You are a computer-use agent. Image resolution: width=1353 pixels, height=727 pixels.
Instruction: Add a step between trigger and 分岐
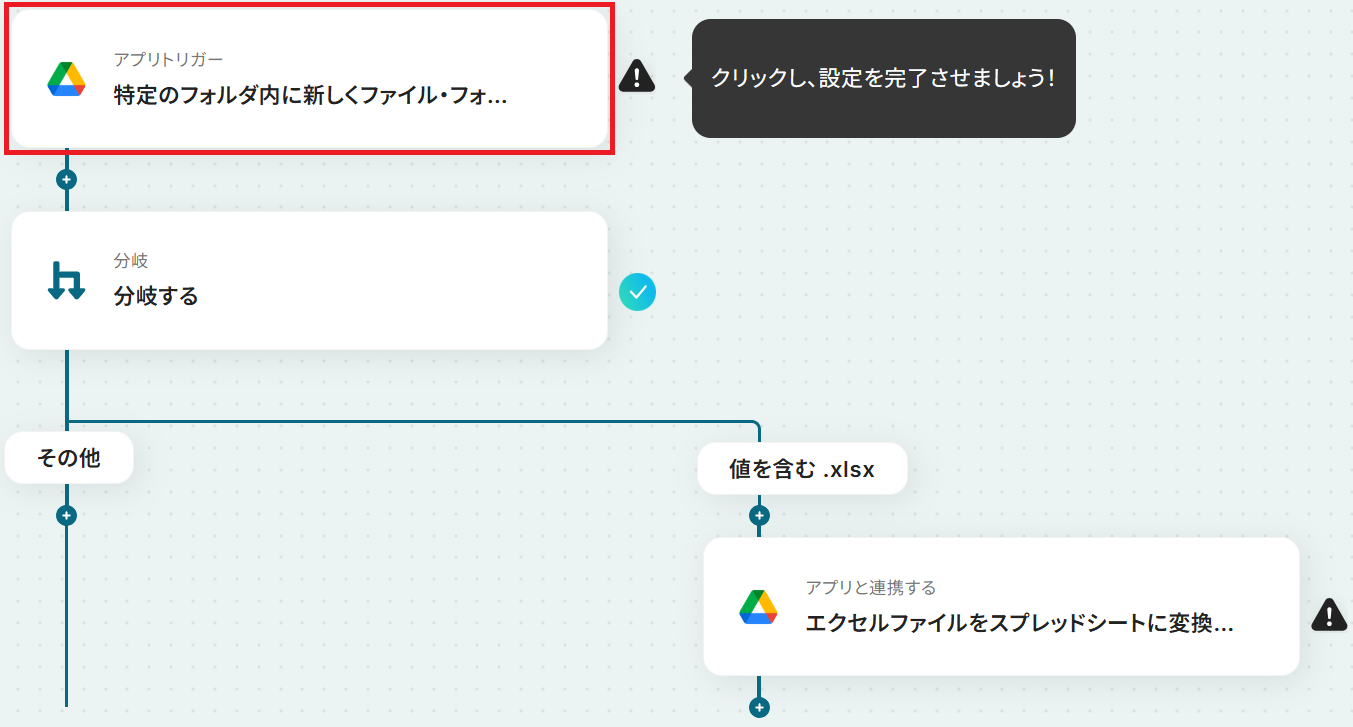pos(67,180)
